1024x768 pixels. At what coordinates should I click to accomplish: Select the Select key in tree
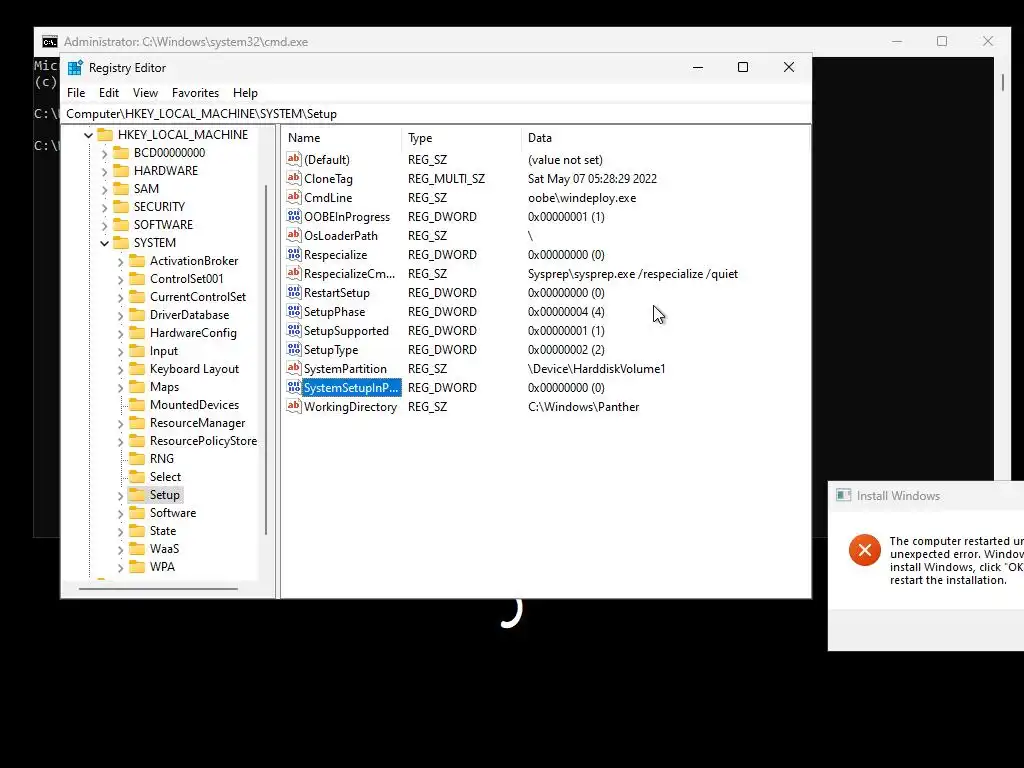click(x=165, y=477)
